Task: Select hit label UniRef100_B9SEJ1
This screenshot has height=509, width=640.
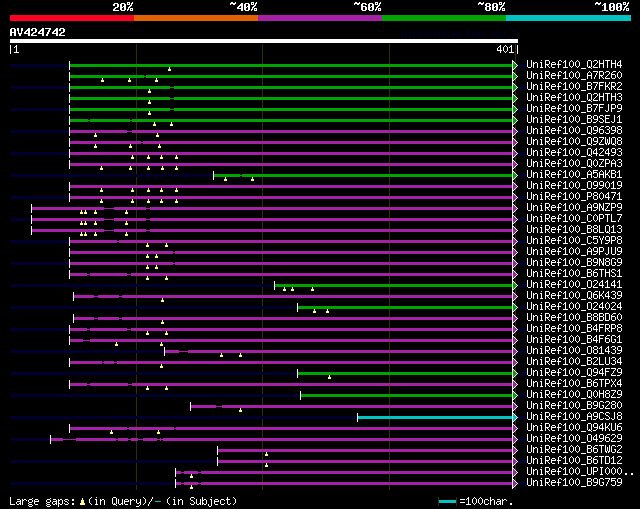Action: point(574,120)
